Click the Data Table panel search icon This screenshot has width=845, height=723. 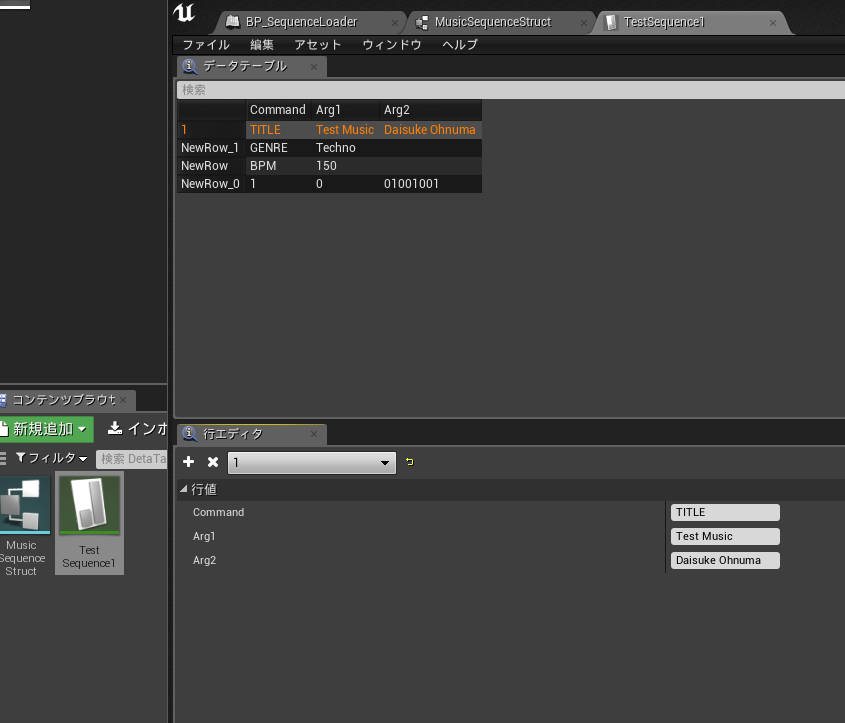tap(189, 66)
